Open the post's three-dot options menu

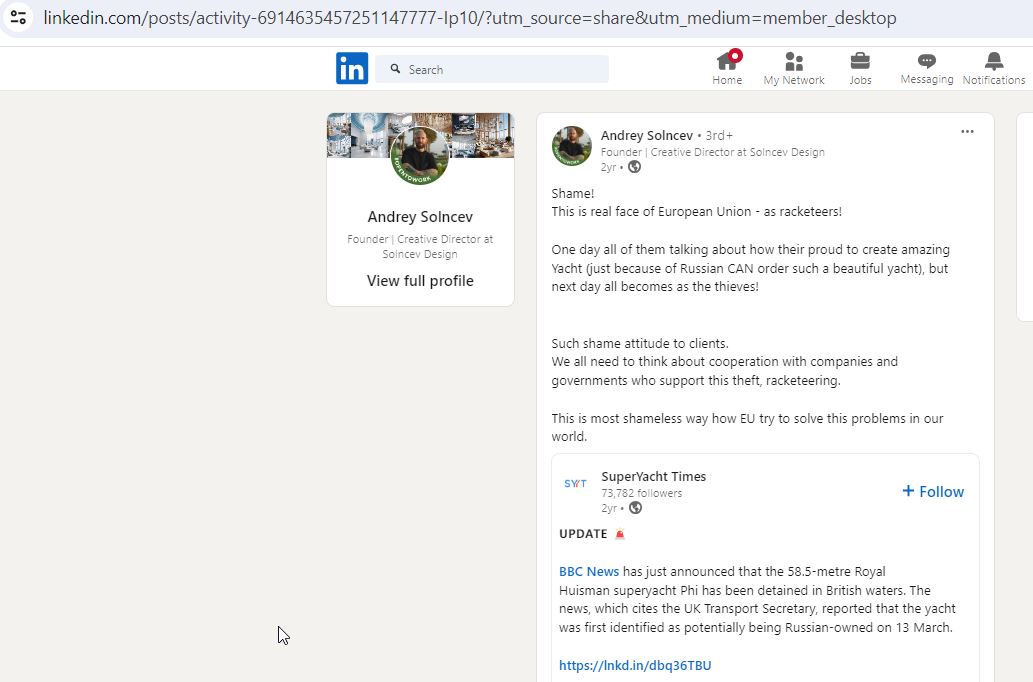click(967, 131)
